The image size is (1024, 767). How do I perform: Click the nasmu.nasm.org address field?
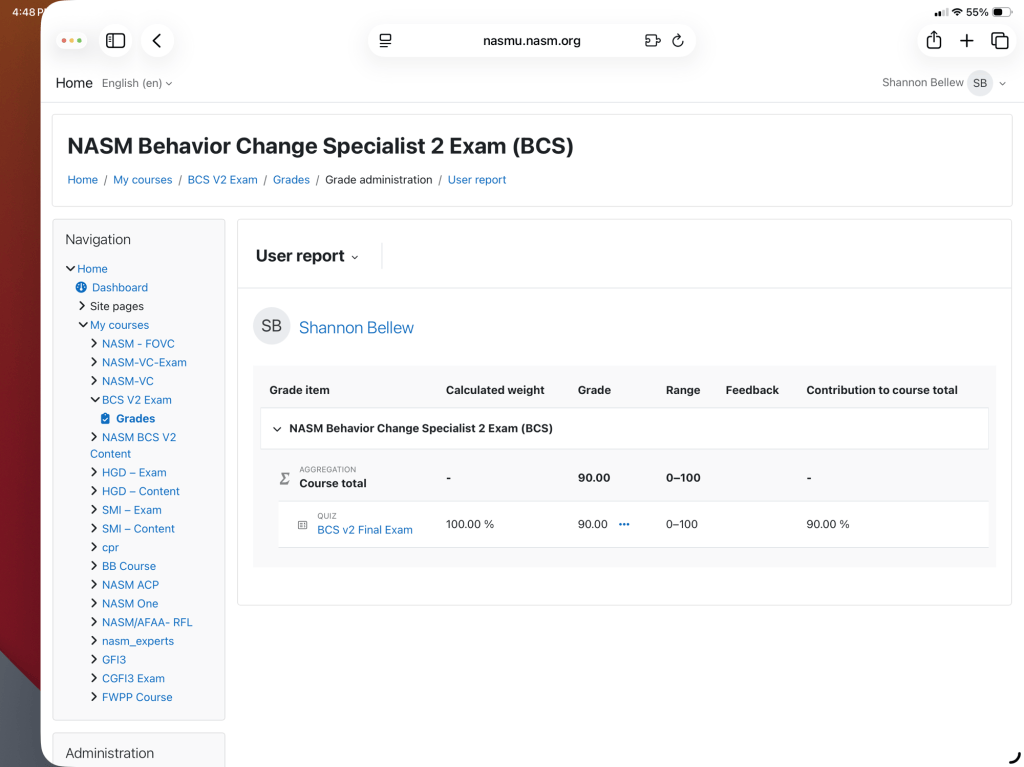pyautogui.click(x=532, y=41)
